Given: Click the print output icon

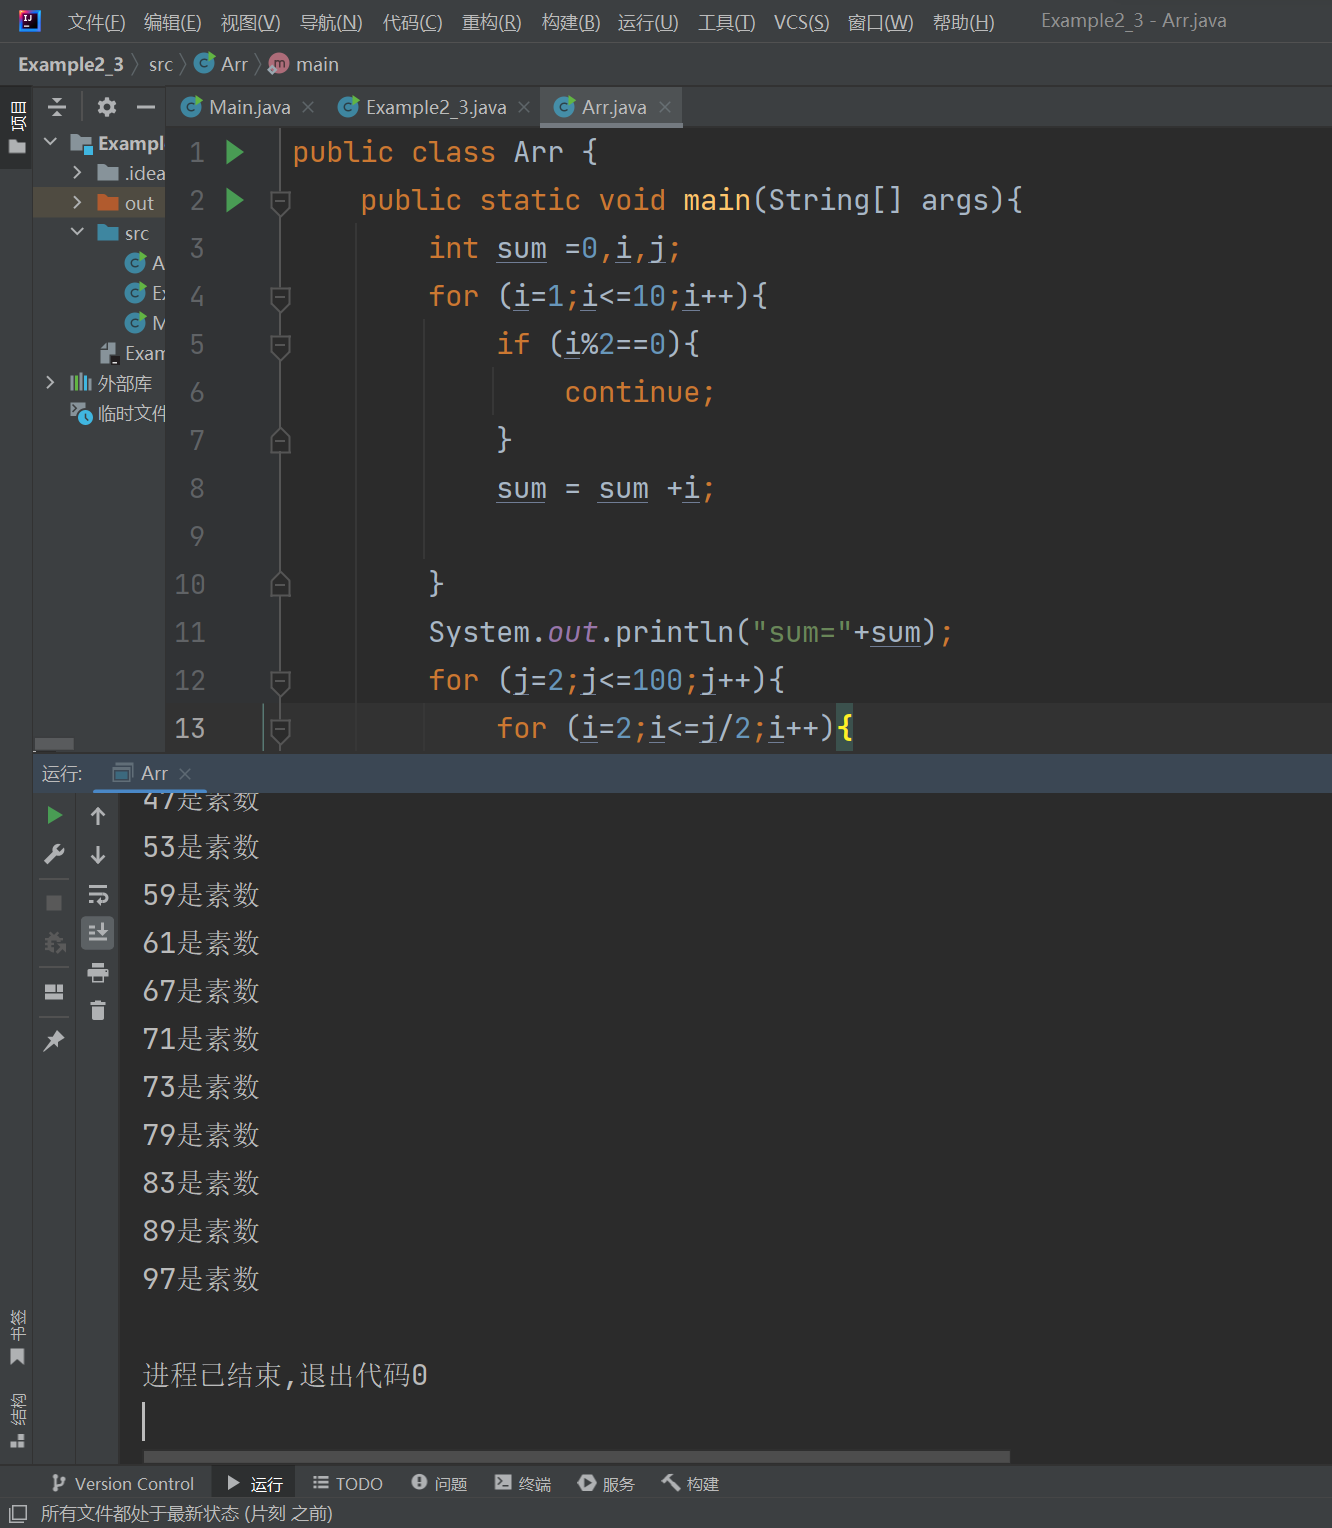Looking at the screenshot, I should [x=98, y=973].
